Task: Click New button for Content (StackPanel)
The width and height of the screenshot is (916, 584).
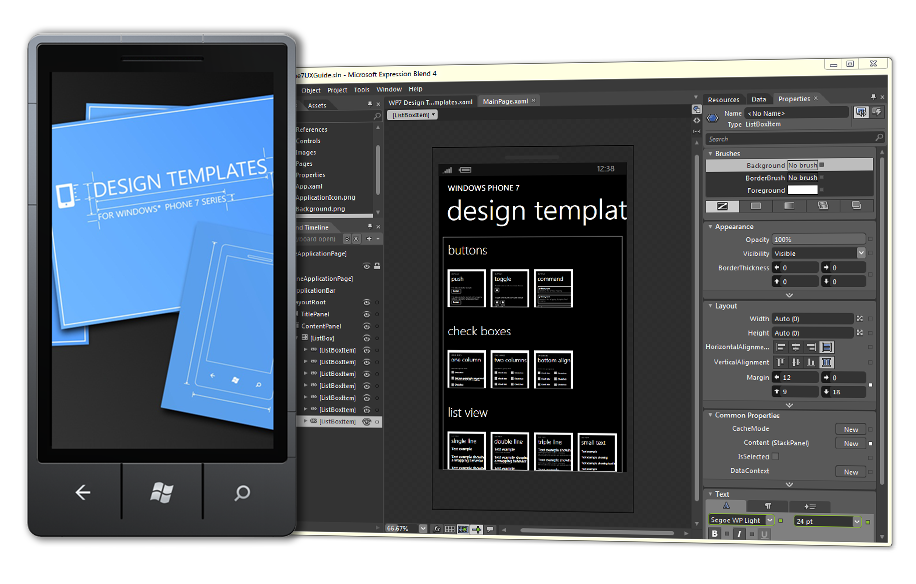Action: tap(851, 443)
